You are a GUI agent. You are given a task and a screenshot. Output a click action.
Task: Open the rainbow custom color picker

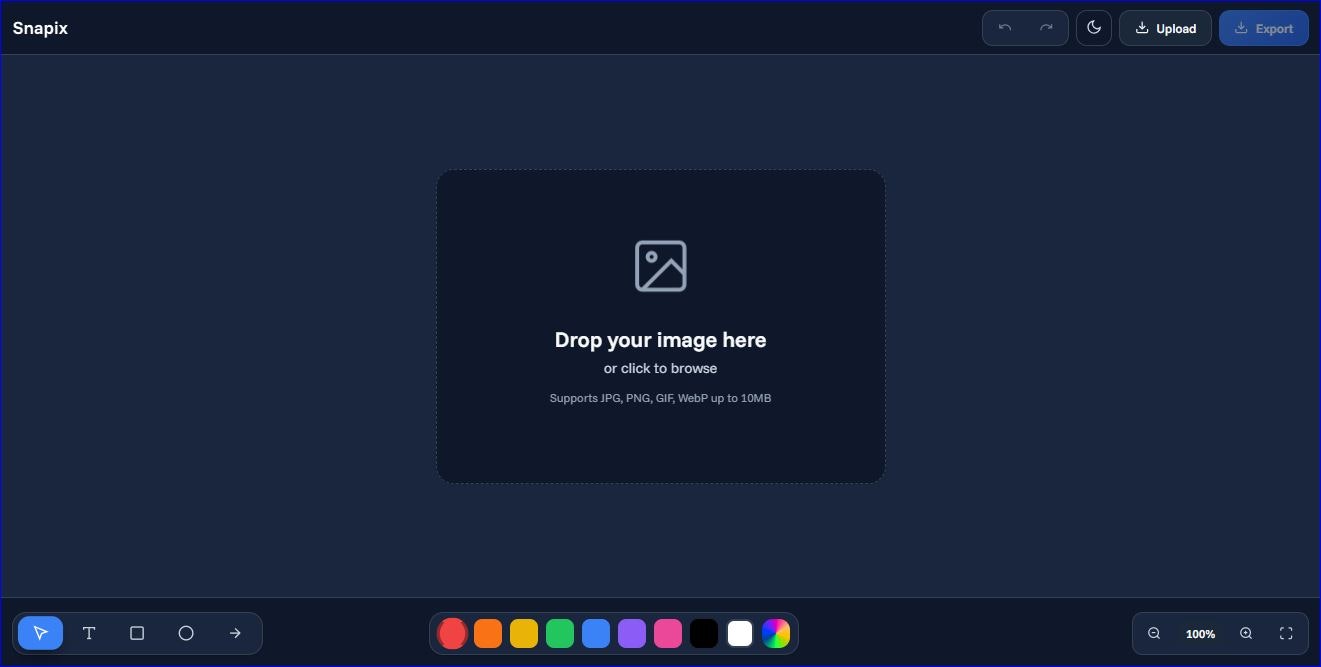click(x=776, y=633)
